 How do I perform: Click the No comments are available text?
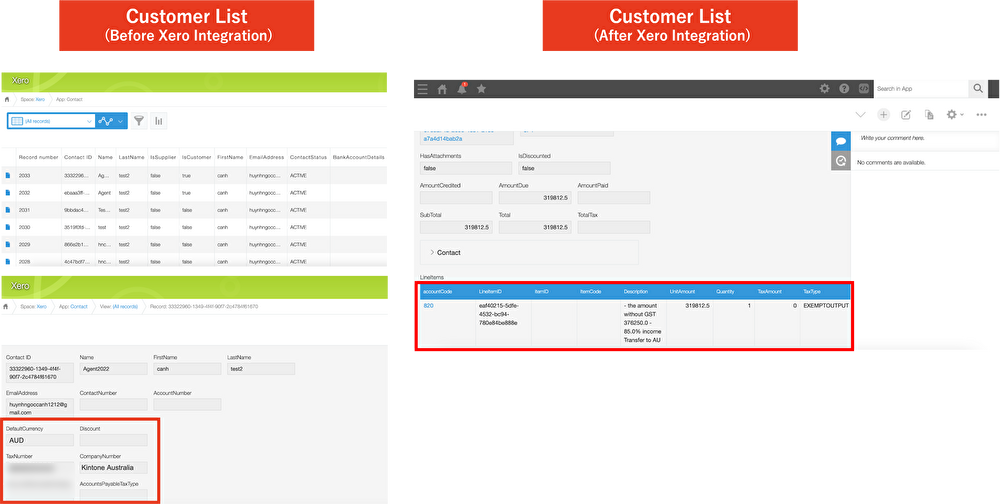(891, 163)
